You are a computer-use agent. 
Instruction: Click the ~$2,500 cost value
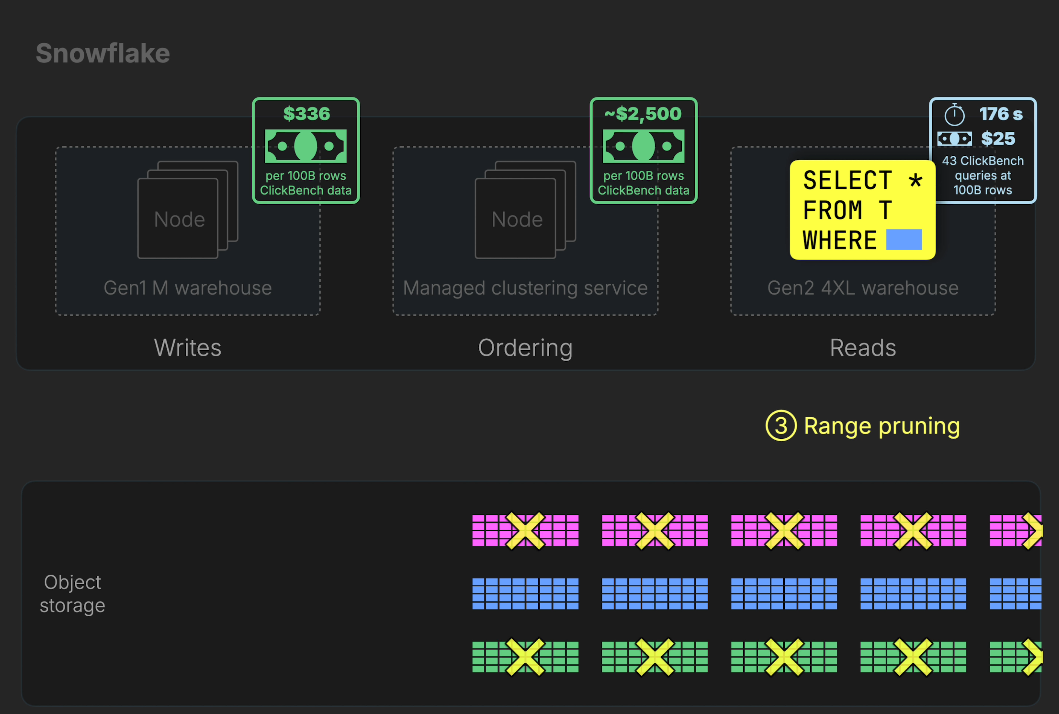coord(643,113)
